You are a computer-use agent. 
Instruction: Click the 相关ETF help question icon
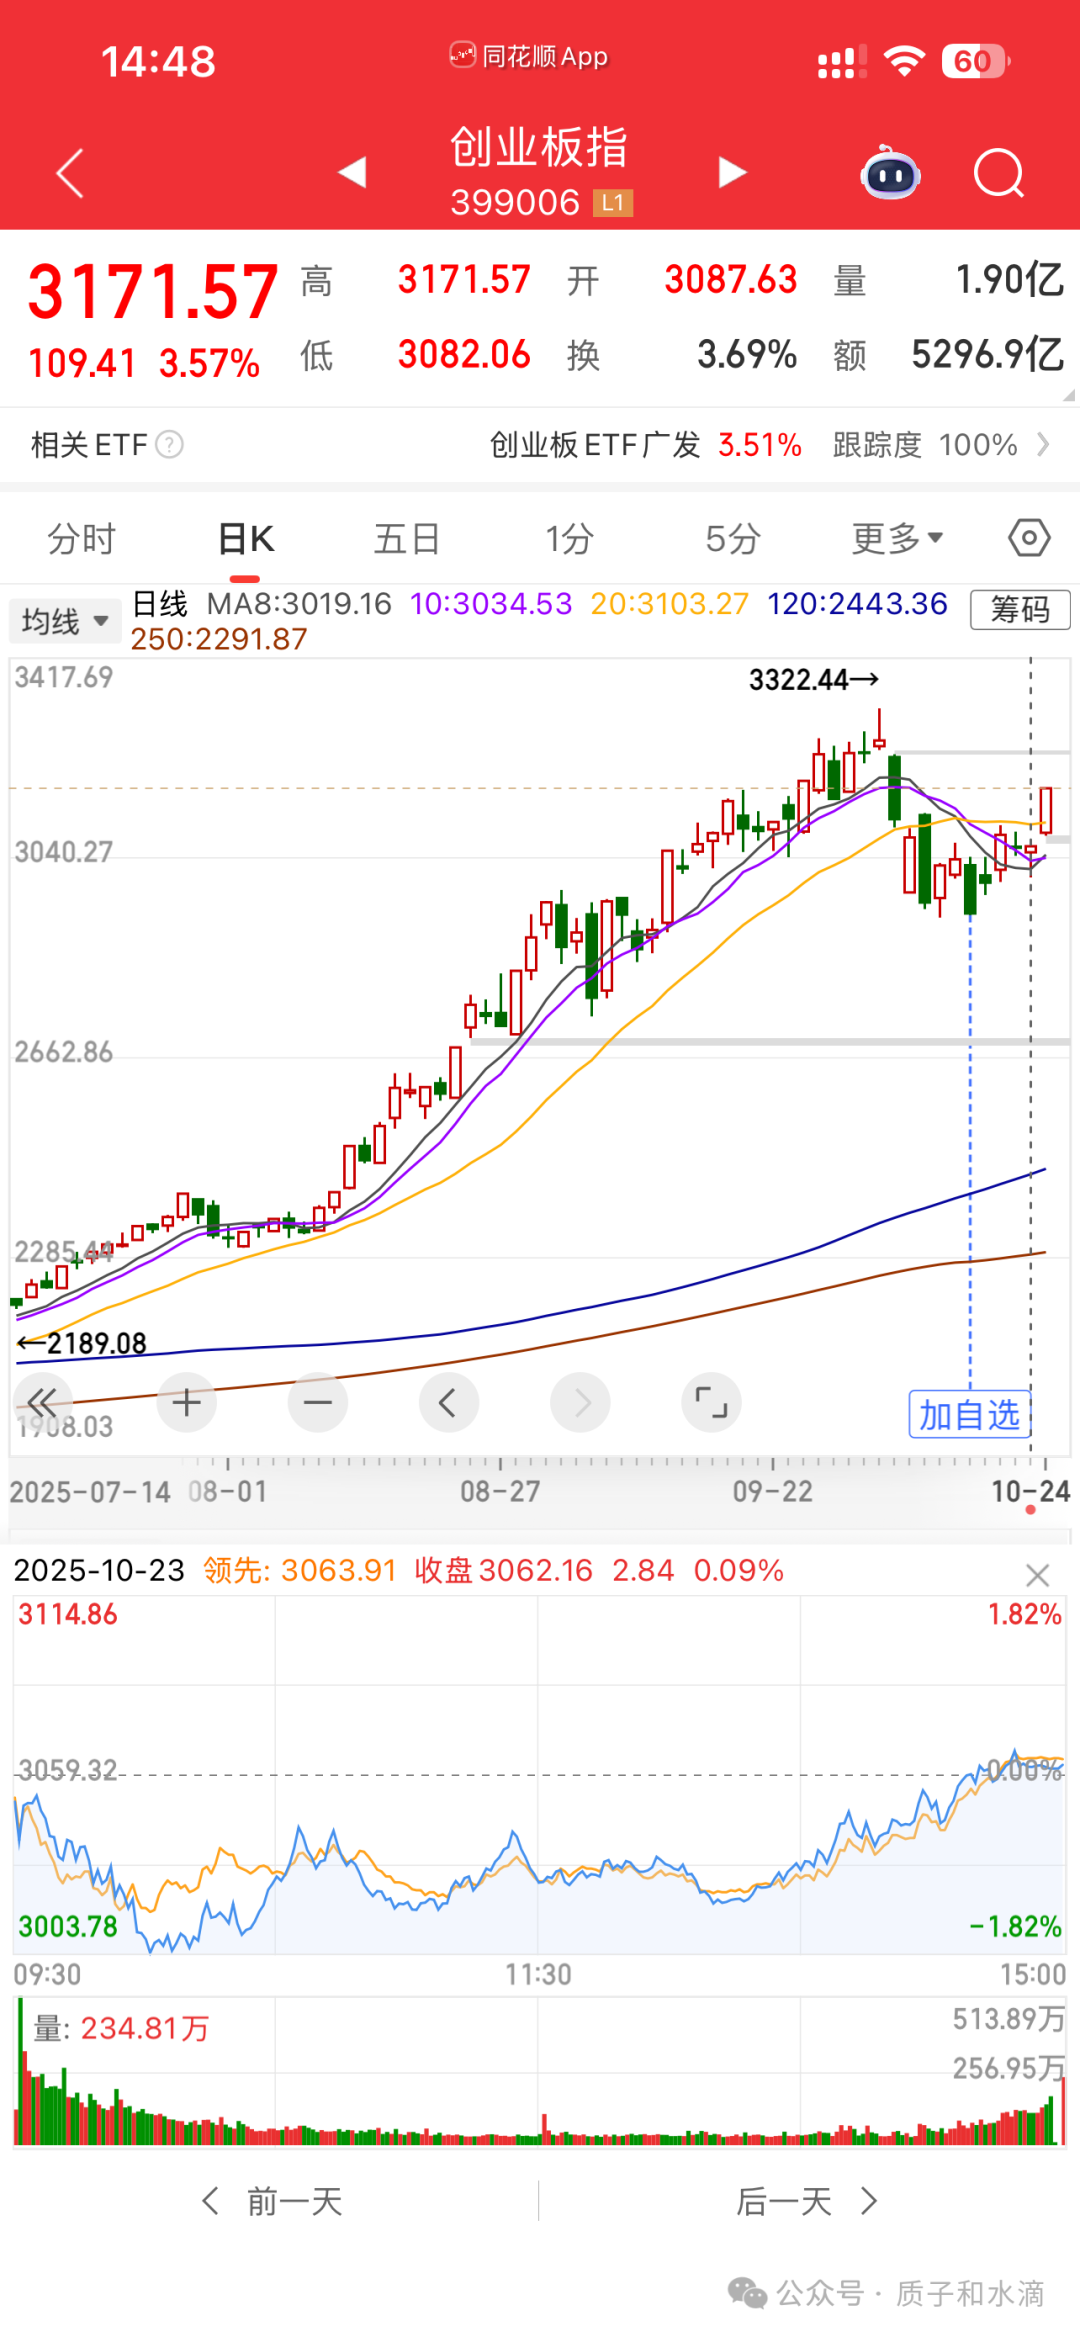pos(170,444)
